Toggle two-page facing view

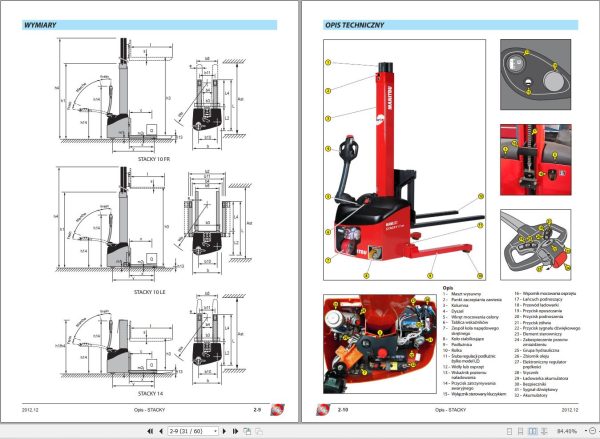pyautogui.click(x=532, y=431)
